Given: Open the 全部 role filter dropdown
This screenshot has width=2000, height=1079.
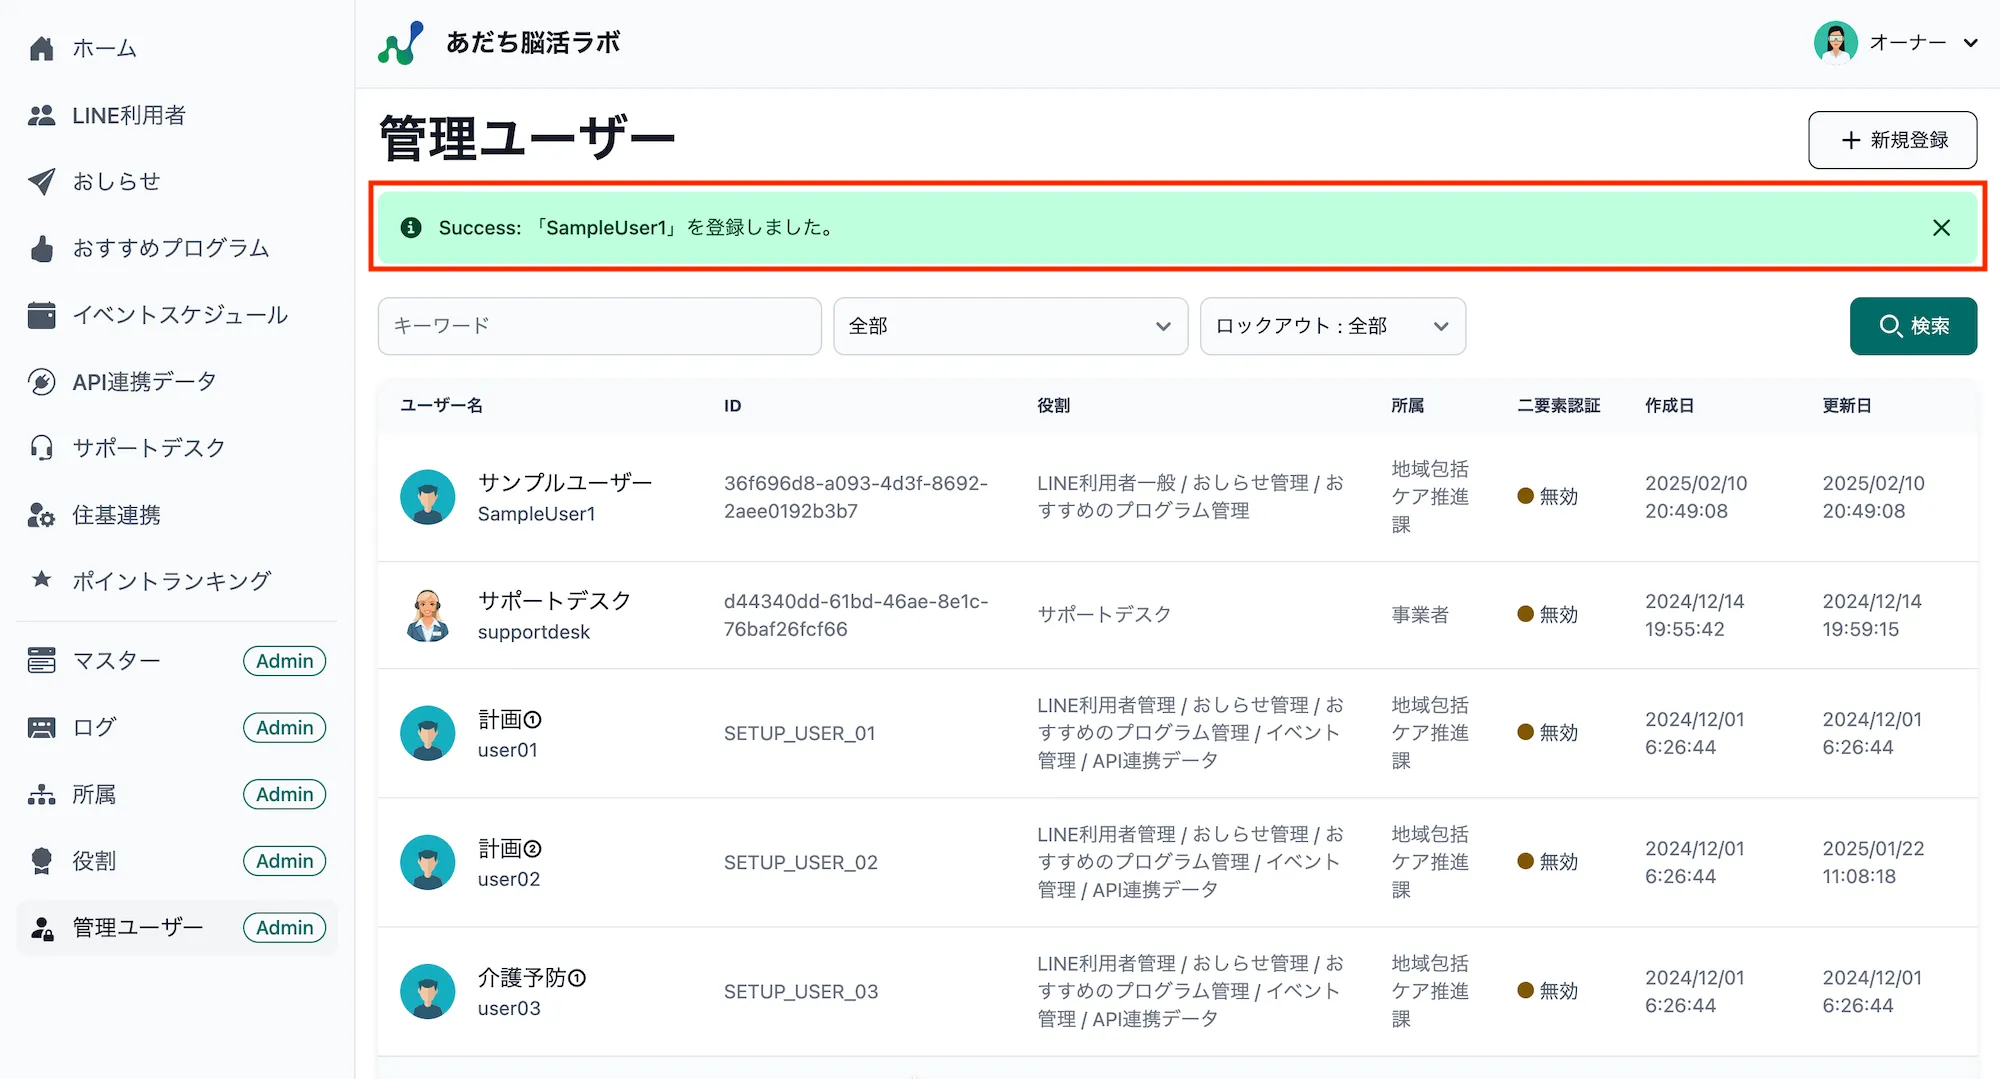Looking at the screenshot, I should (x=1009, y=326).
